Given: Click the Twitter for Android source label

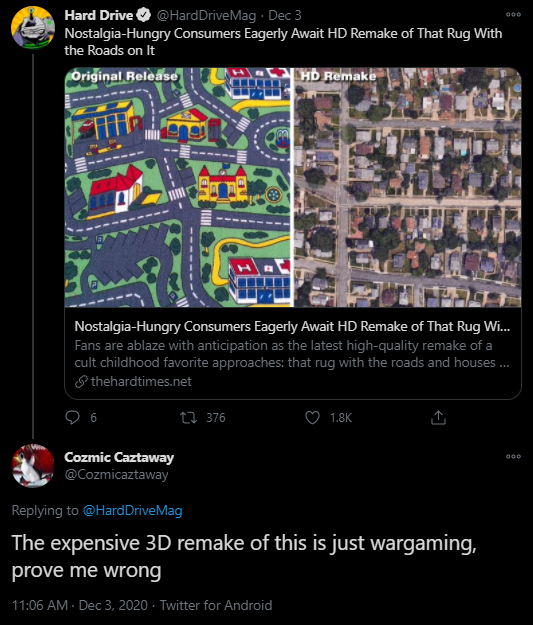Looking at the screenshot, I should coord(216,605).
